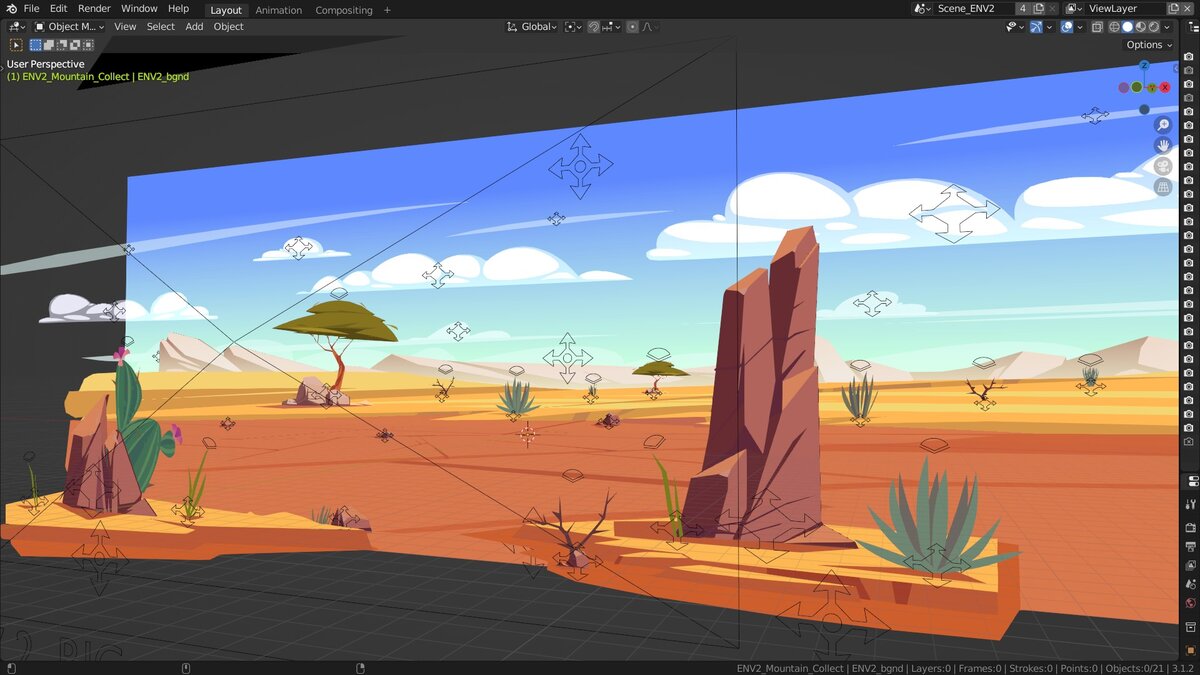
Task: Expand the Options dropdown
Action: (1149, 45)
